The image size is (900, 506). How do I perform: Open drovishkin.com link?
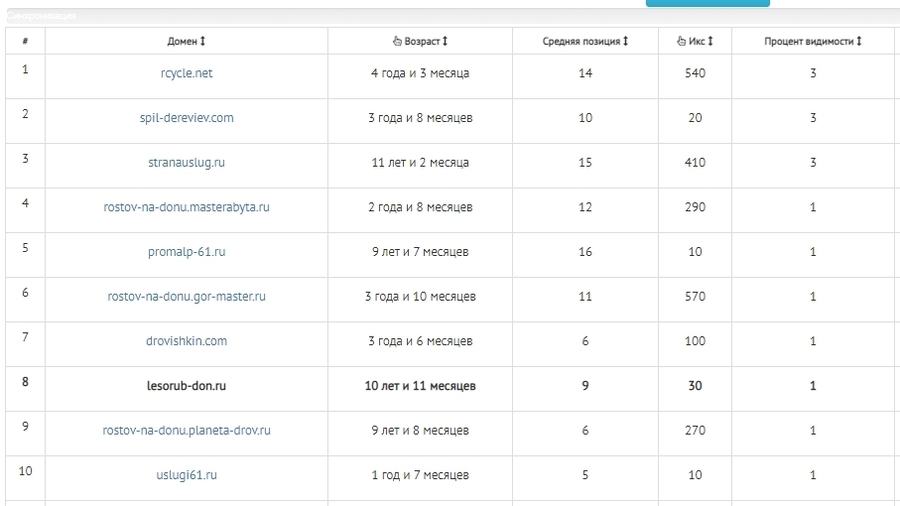tap(187, 341)
